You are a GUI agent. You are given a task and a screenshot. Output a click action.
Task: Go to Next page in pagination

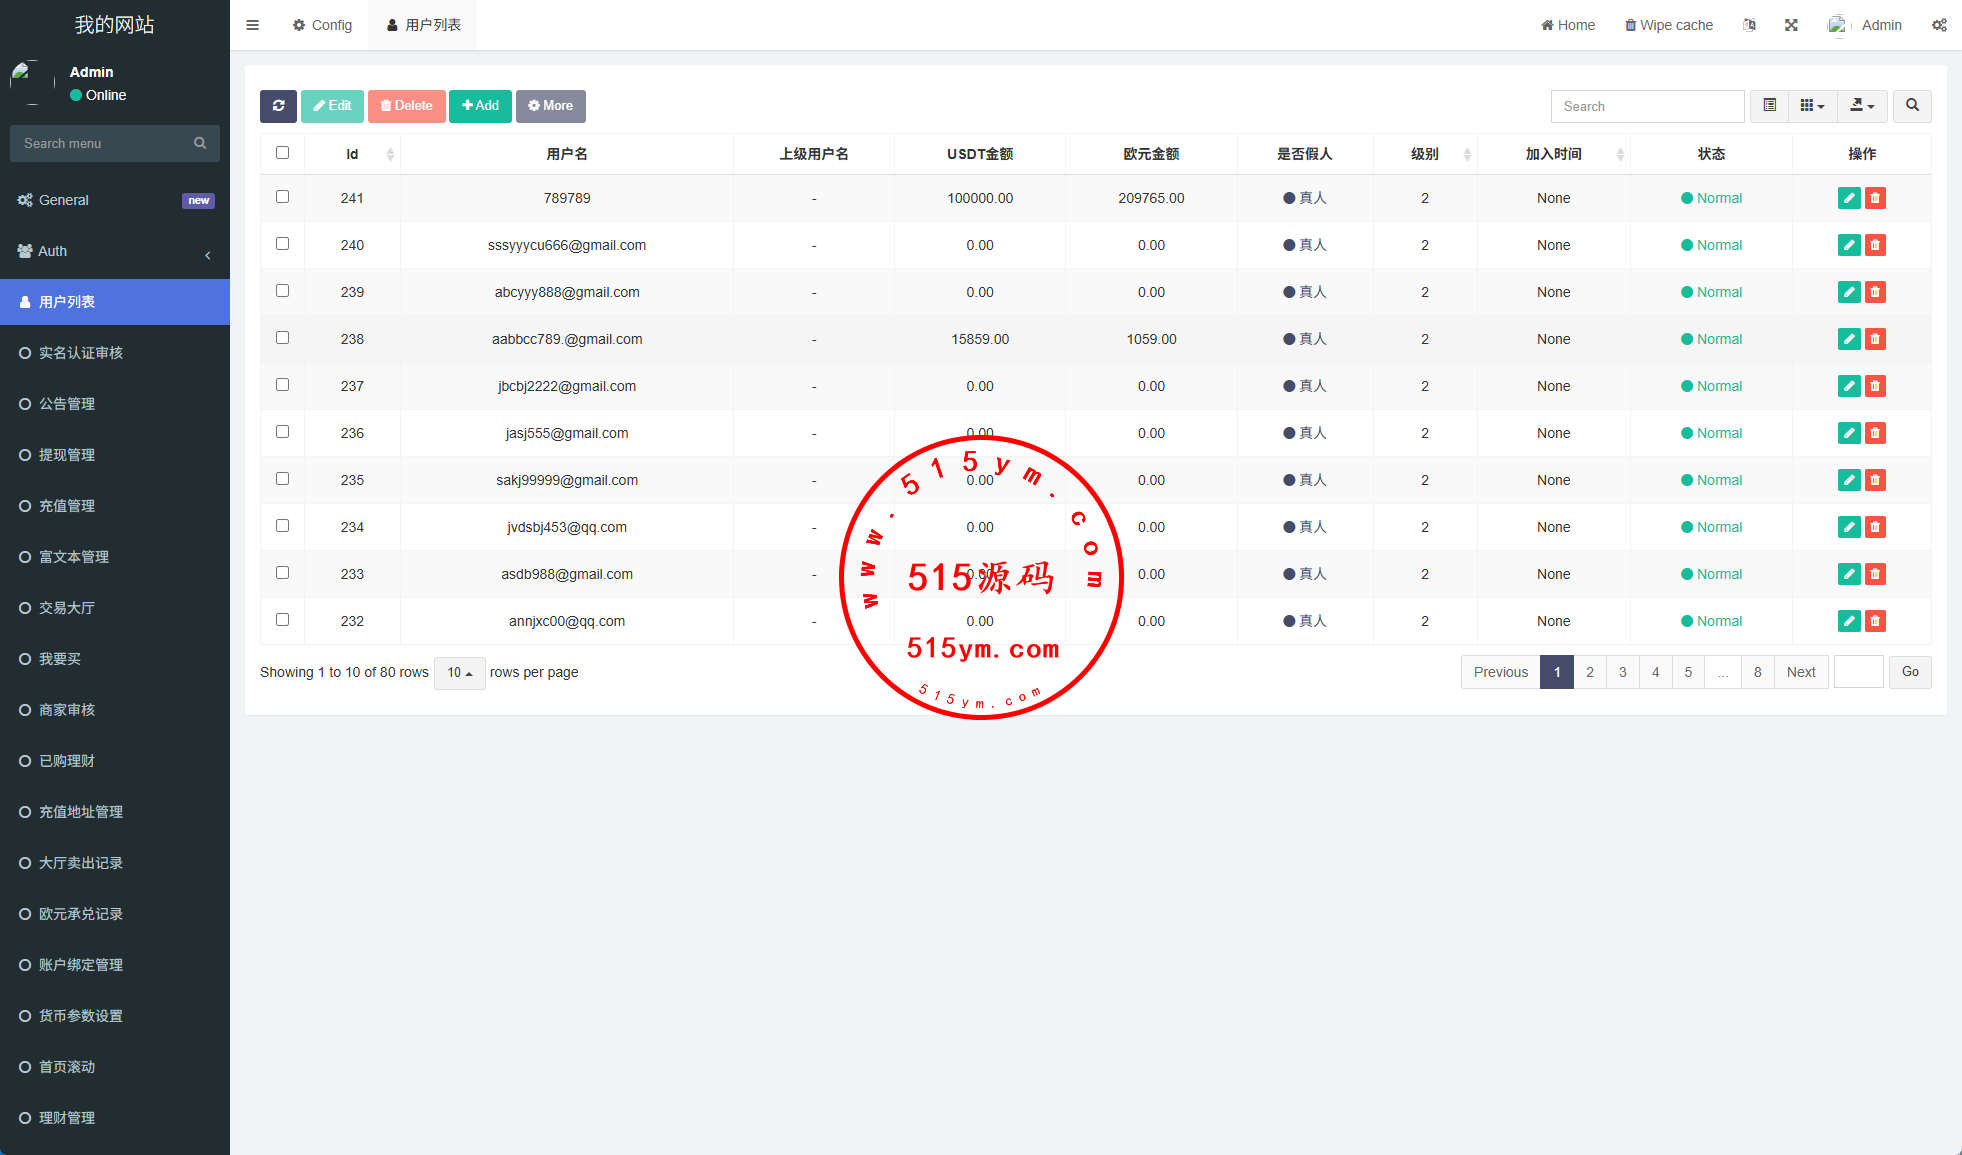pyautogui.click(x=1801, y=672)
